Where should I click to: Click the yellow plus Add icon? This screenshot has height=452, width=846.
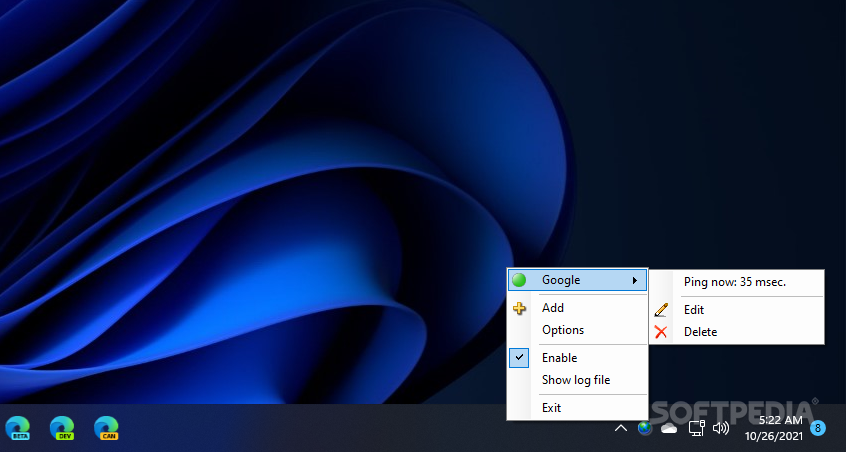coord(519,308)
